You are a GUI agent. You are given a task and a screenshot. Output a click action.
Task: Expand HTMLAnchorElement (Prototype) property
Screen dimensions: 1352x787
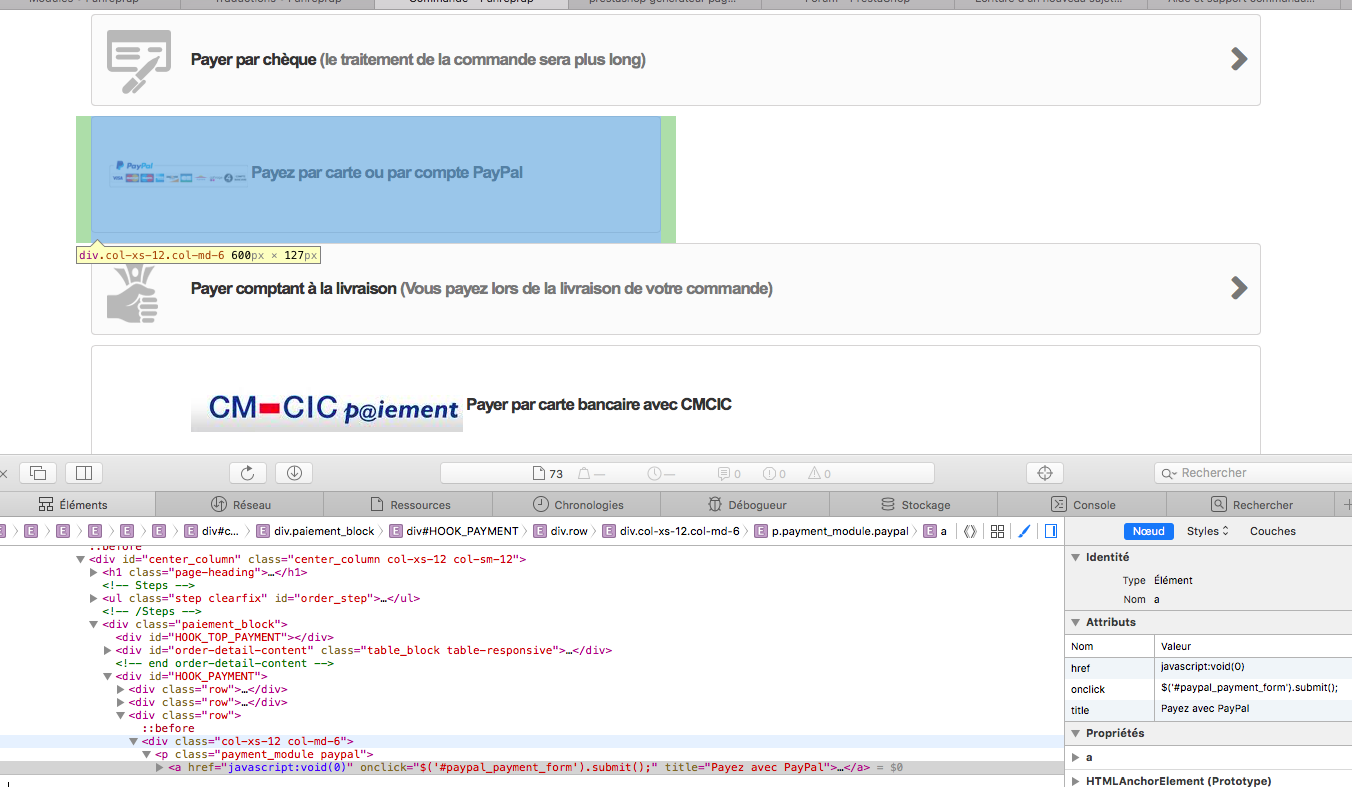coord(1076,781)
